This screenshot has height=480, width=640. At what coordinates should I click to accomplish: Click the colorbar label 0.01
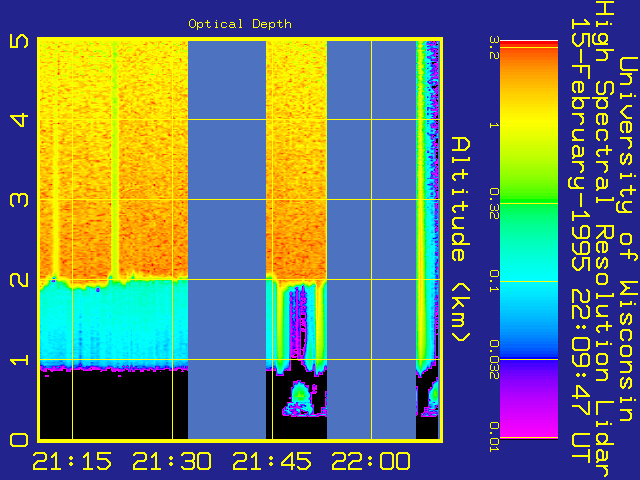pyautogui.click(x=494, y=438)
